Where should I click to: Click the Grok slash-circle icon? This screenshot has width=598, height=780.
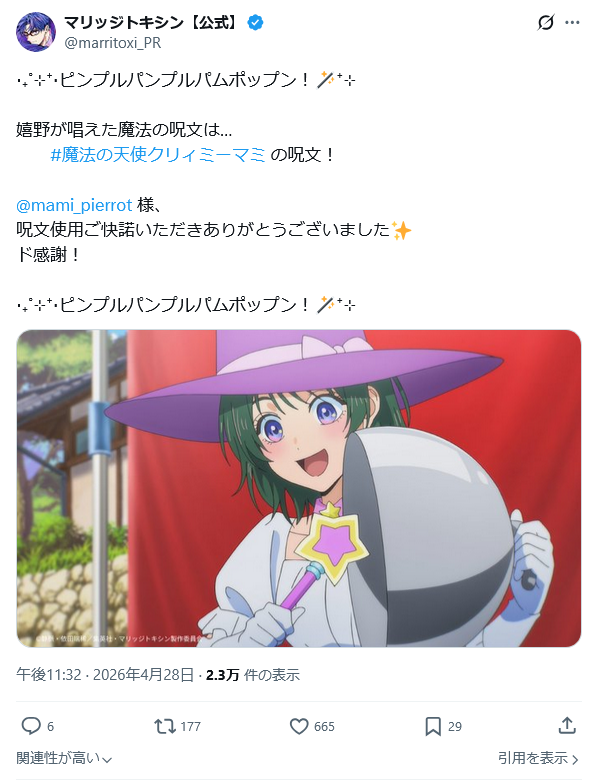546,23
